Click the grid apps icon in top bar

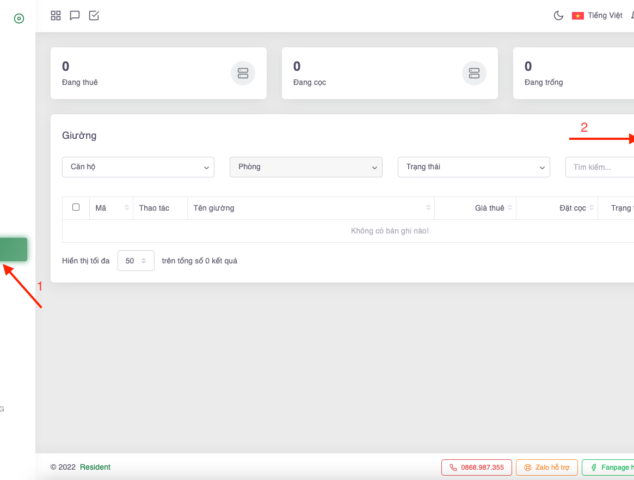tap(56, 16)
